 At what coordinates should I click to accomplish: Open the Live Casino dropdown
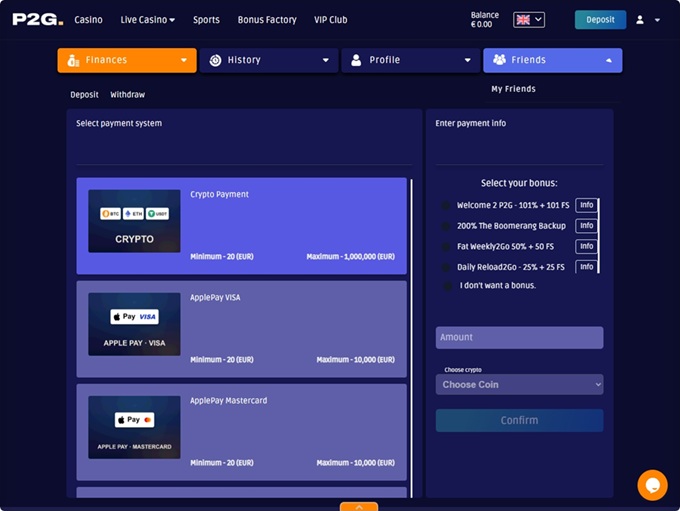[147, 20]
